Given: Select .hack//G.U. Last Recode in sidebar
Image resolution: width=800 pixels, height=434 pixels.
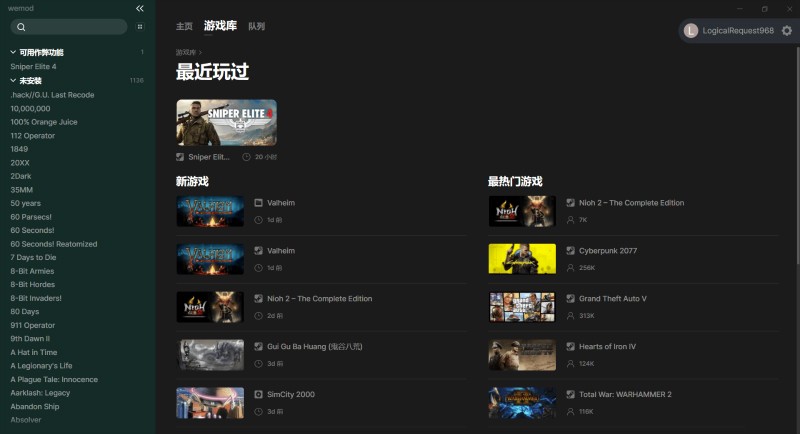Looking at the screenshot, I should (x=53, y=95).
